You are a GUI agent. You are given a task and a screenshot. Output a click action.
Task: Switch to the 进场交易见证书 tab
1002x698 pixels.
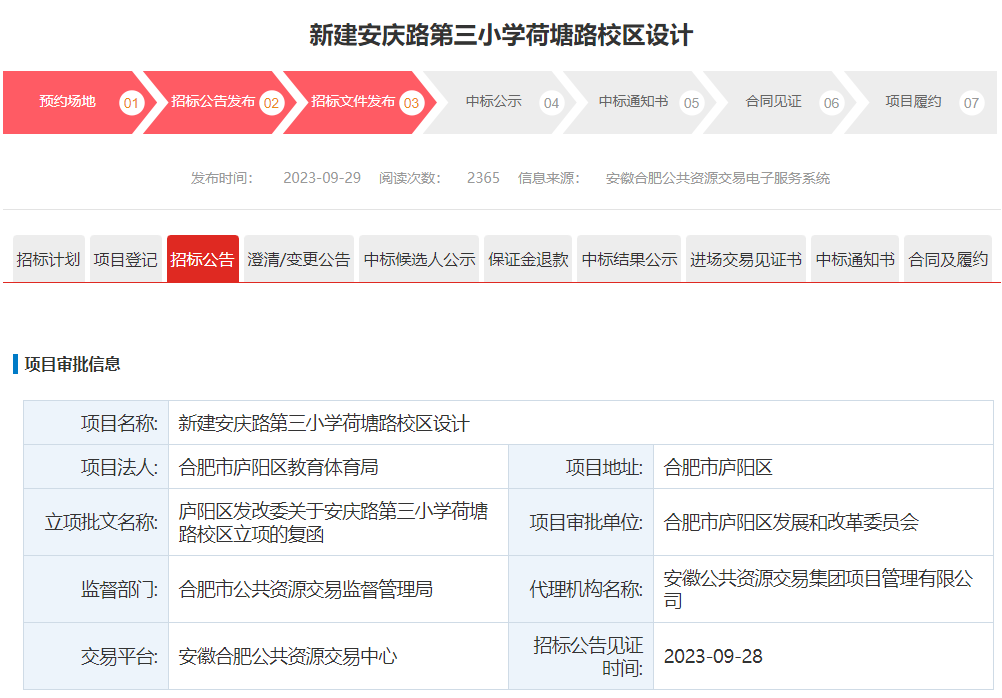point(746,259)
